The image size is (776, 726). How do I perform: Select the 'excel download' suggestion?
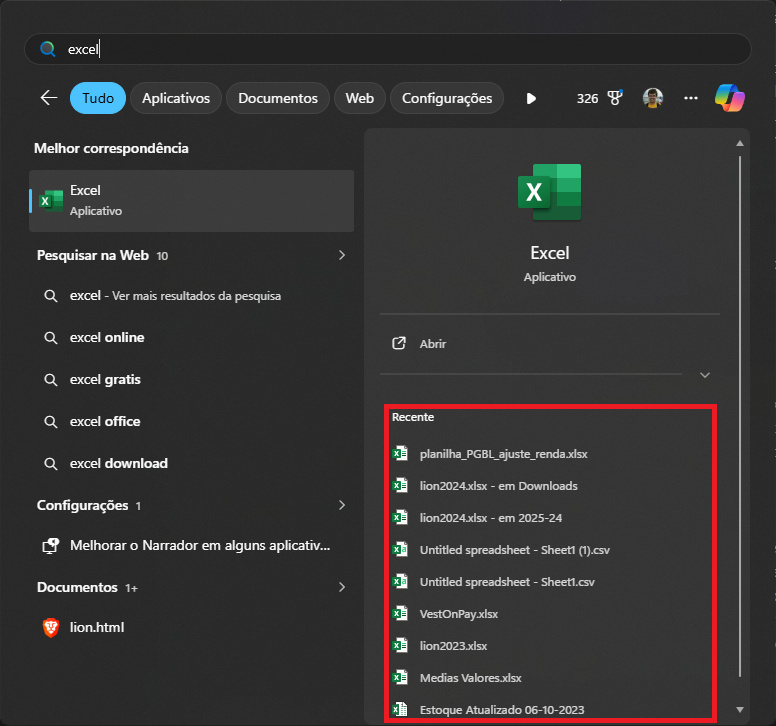click(x=192, y=464)
